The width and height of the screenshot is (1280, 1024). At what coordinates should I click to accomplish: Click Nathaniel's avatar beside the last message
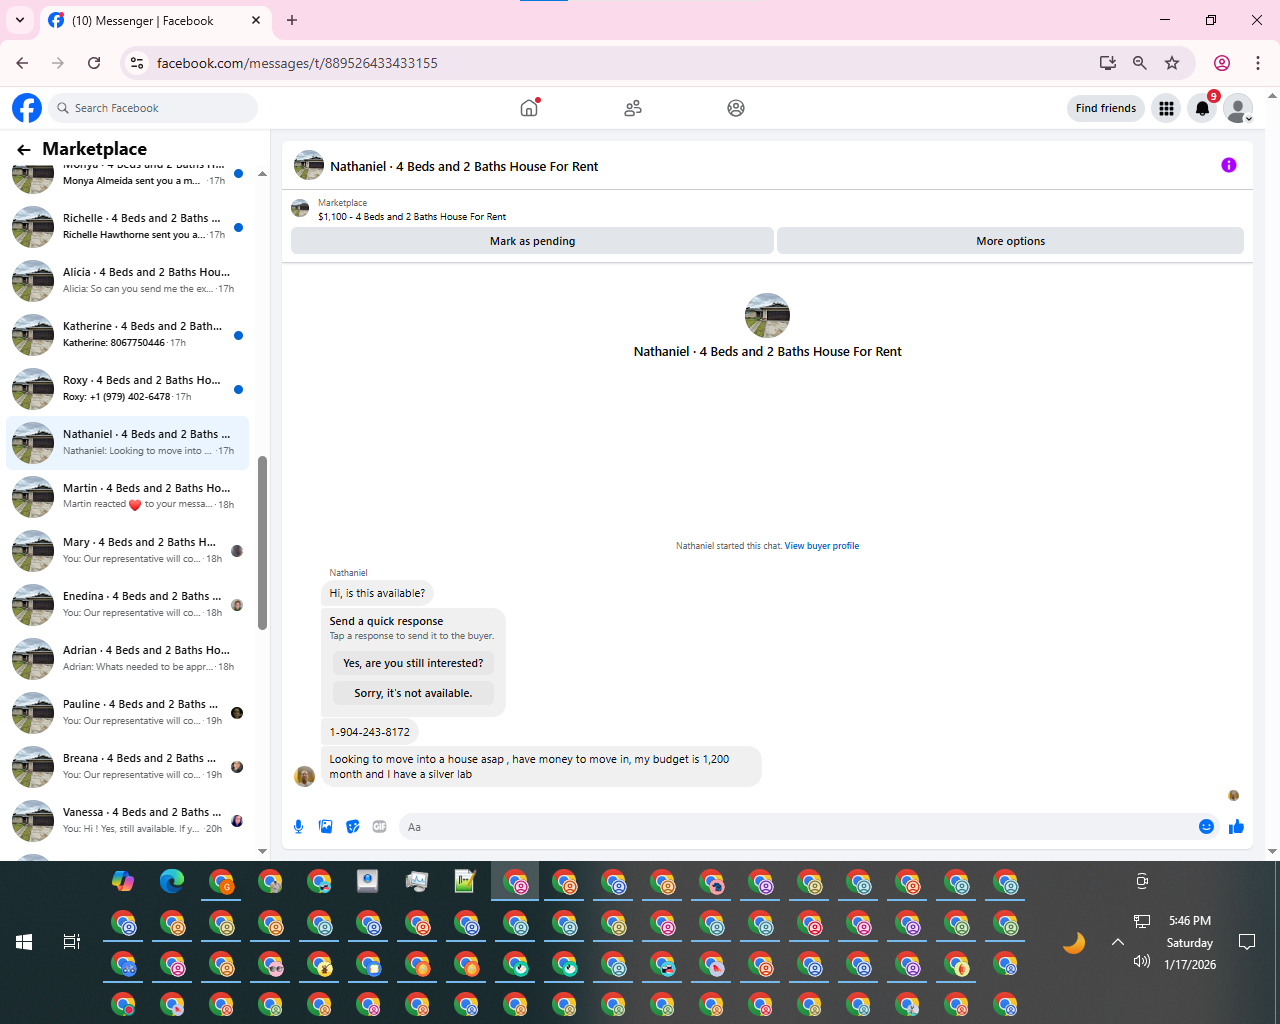[305, 776]
